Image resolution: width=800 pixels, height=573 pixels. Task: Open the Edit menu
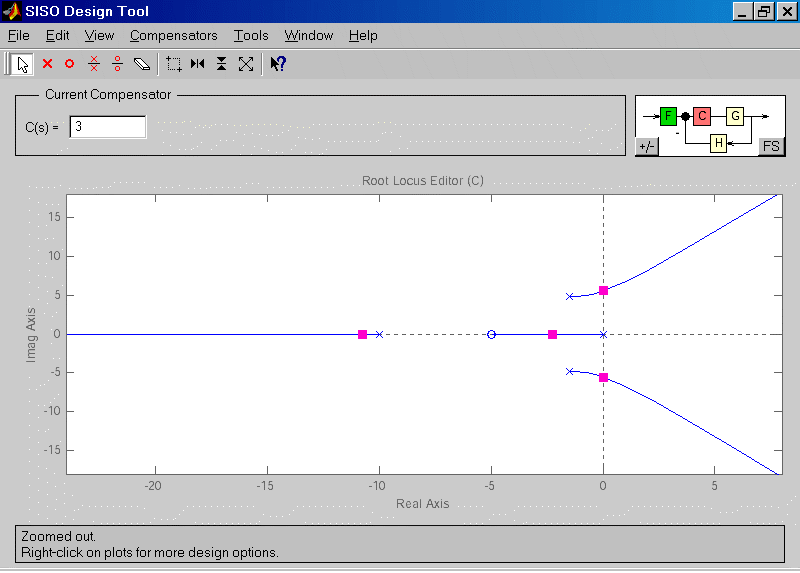tap(57, 36)
